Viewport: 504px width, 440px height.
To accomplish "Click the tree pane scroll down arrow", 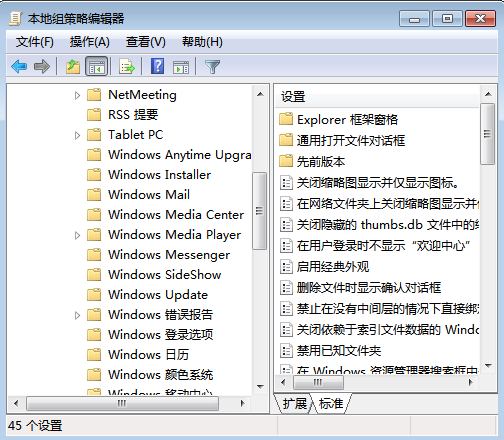I will (260, 387).
